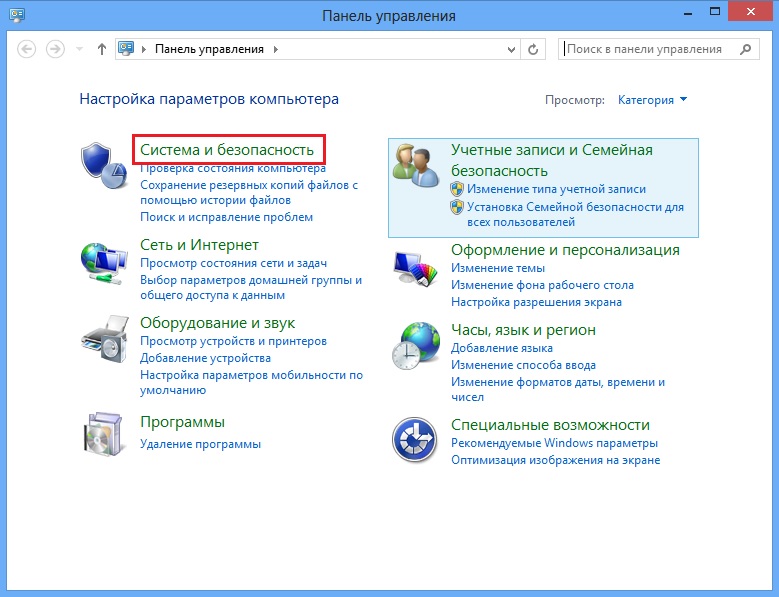Click Изменение типа учетной записи link
Viewport: 779px width, 597px height.
(556, 189)
